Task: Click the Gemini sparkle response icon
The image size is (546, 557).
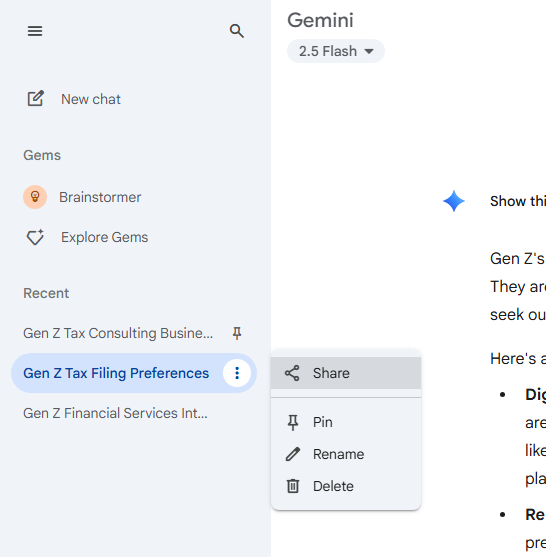Action: pos(454,201)
